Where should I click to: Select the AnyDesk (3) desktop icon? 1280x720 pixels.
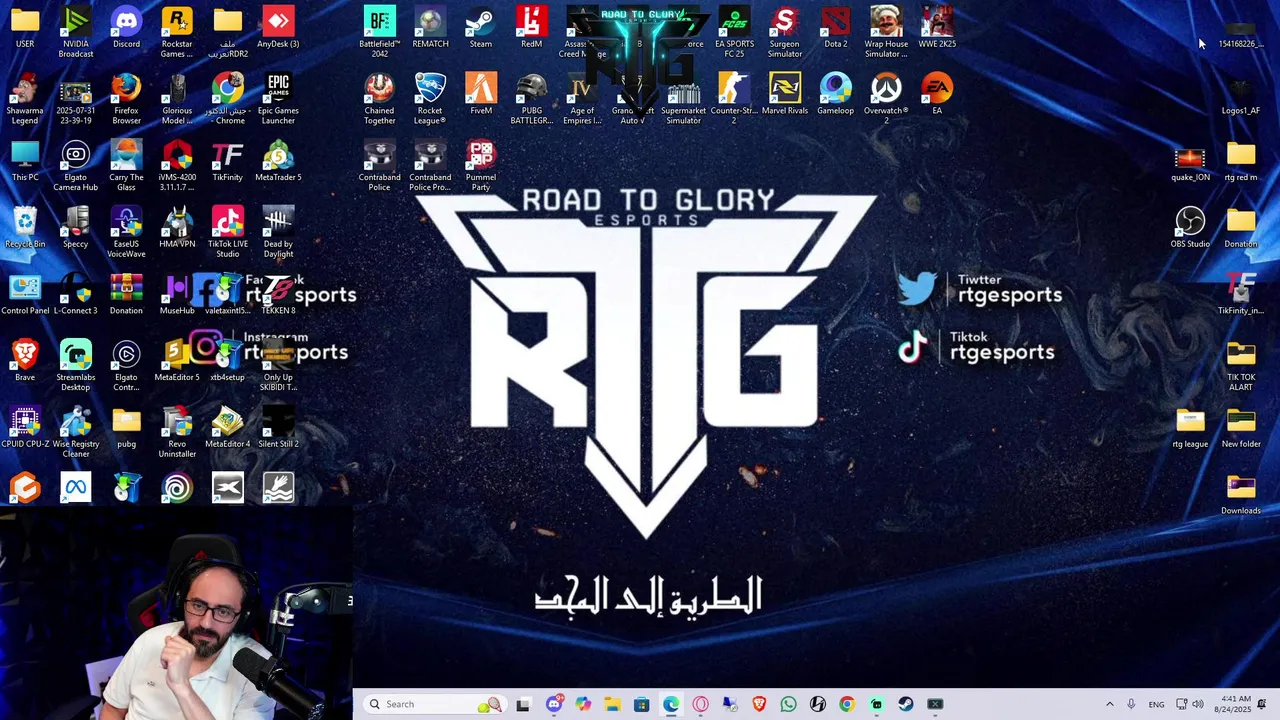278,27
